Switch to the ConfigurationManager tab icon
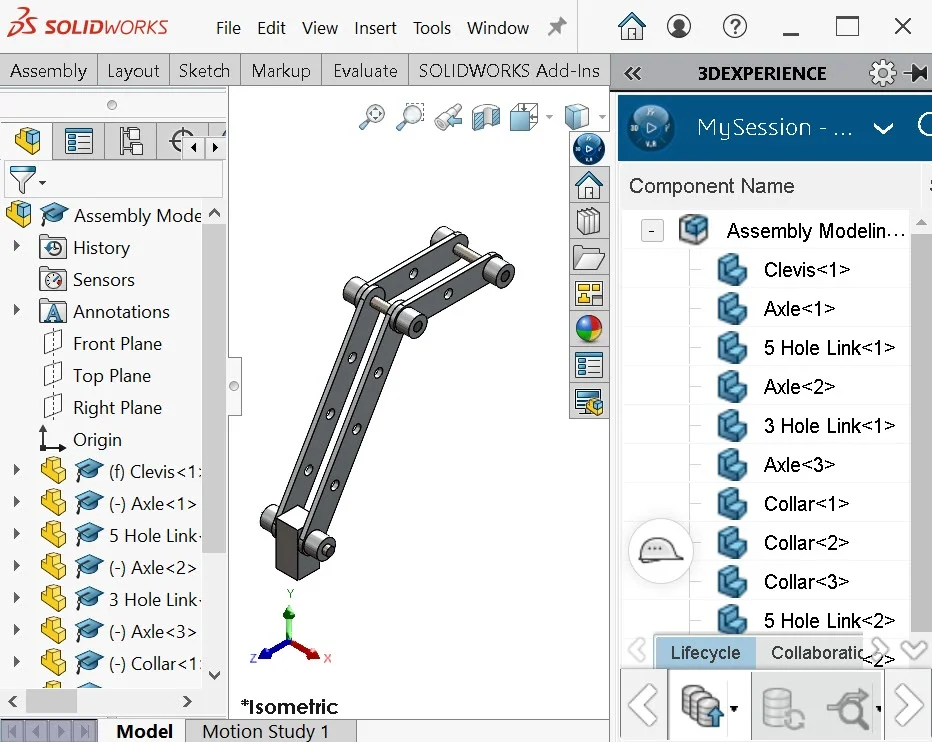The height and width of the screenshot is (742, 932). click(x=131, y=141)
